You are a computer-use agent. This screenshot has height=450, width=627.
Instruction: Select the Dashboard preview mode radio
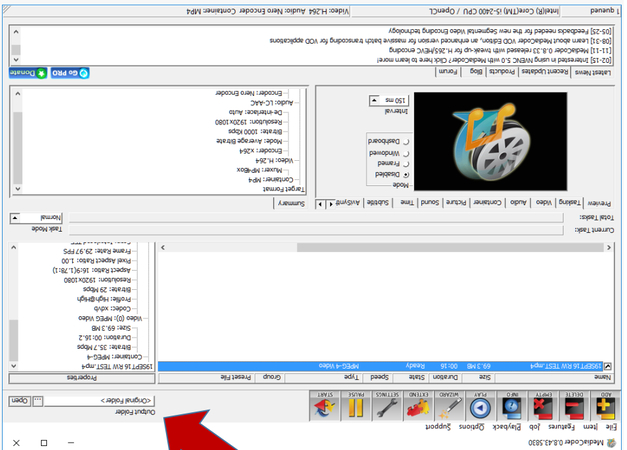[407, 142]
